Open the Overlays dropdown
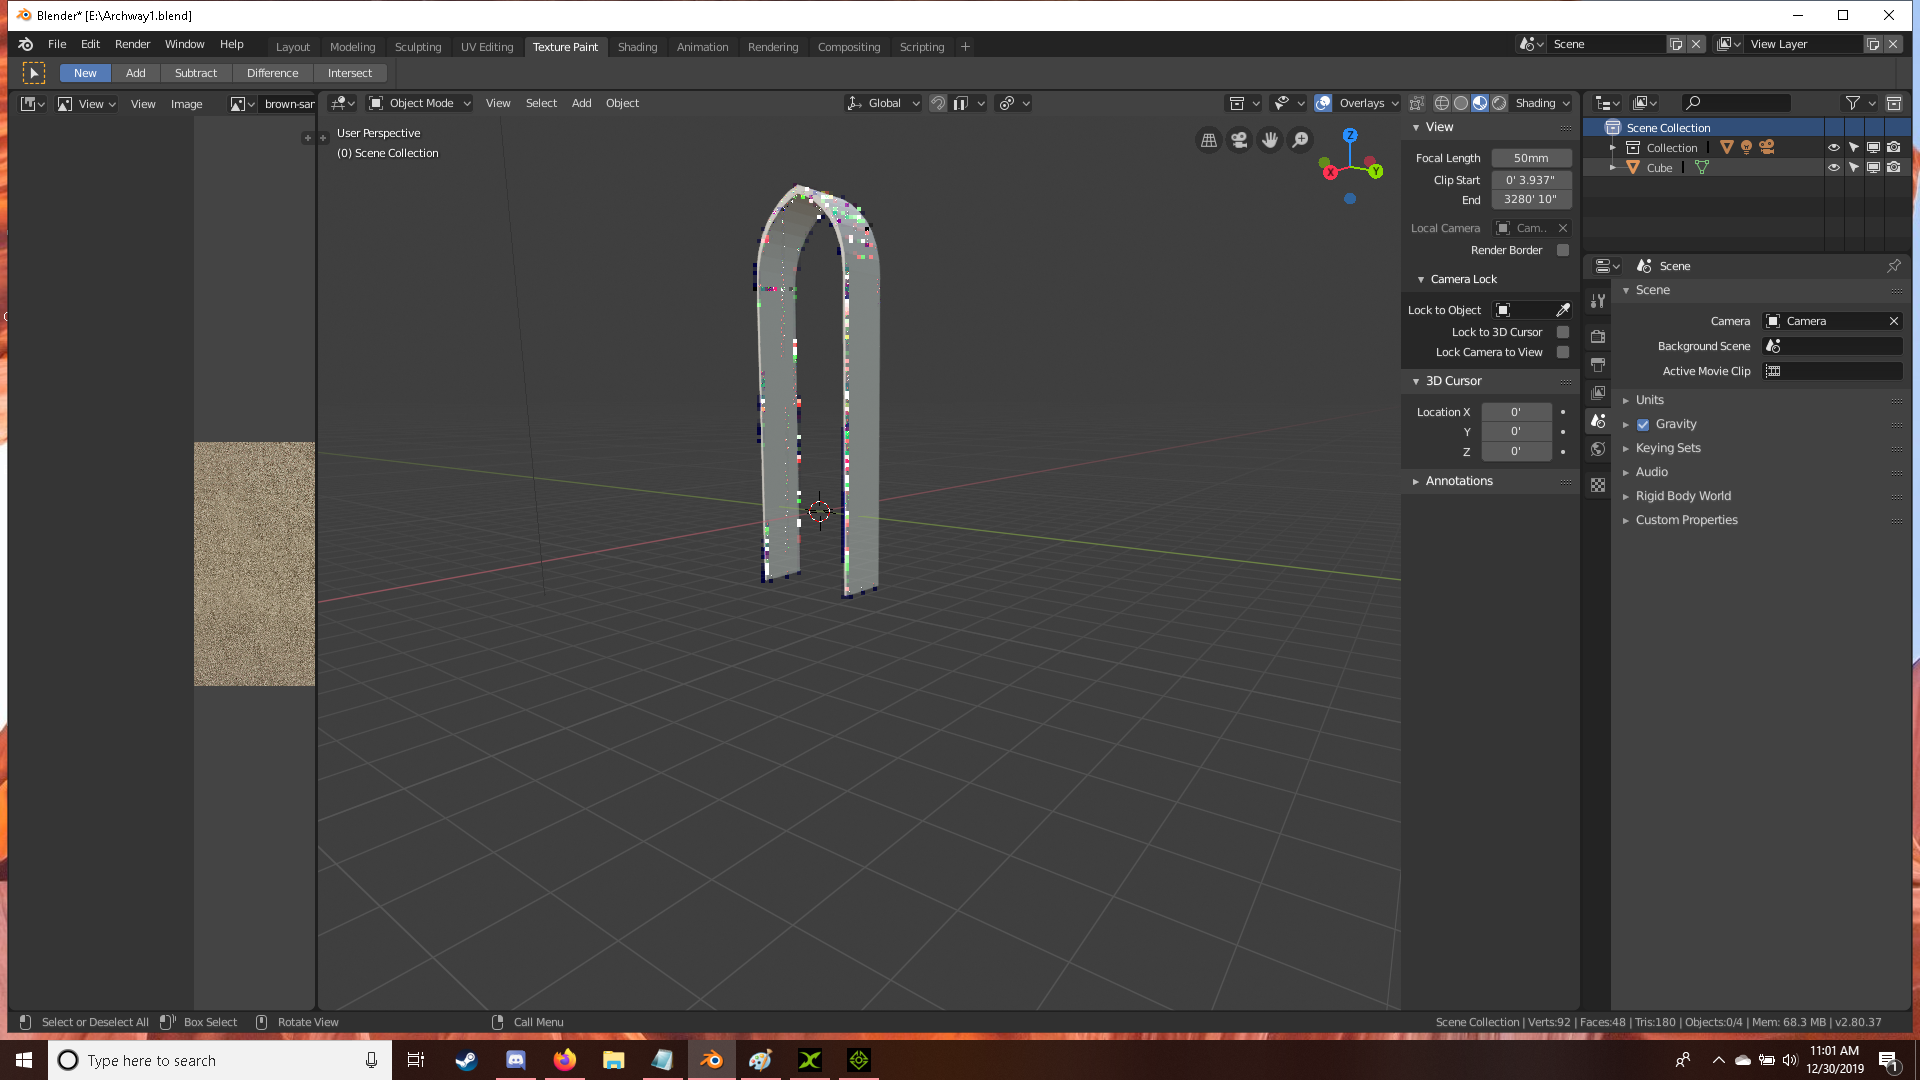Screen dimensions: 1920x1080 pyautogui.click(x=1368, y=103)
